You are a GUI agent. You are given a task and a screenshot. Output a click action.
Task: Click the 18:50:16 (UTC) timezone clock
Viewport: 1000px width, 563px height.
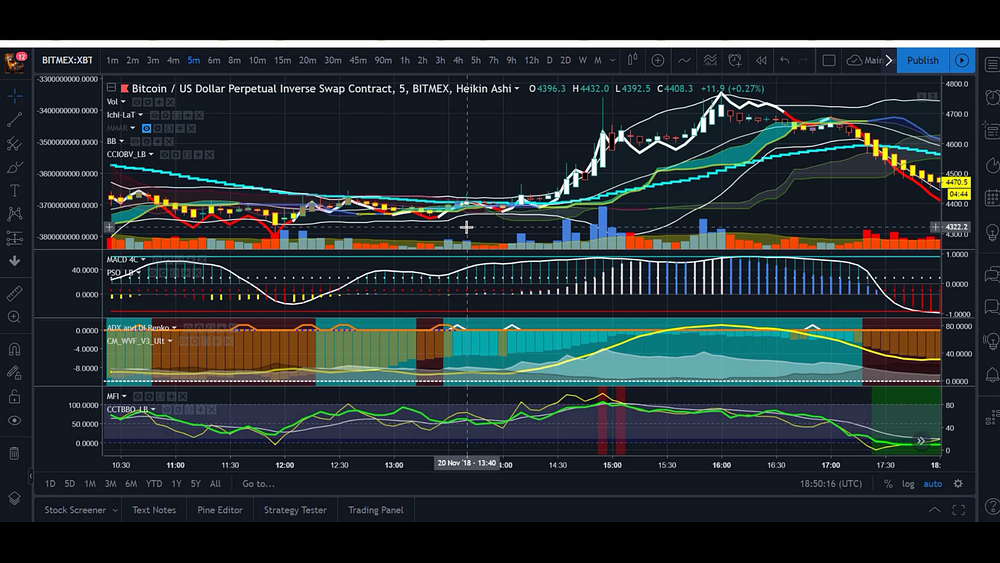pos(831,484)
